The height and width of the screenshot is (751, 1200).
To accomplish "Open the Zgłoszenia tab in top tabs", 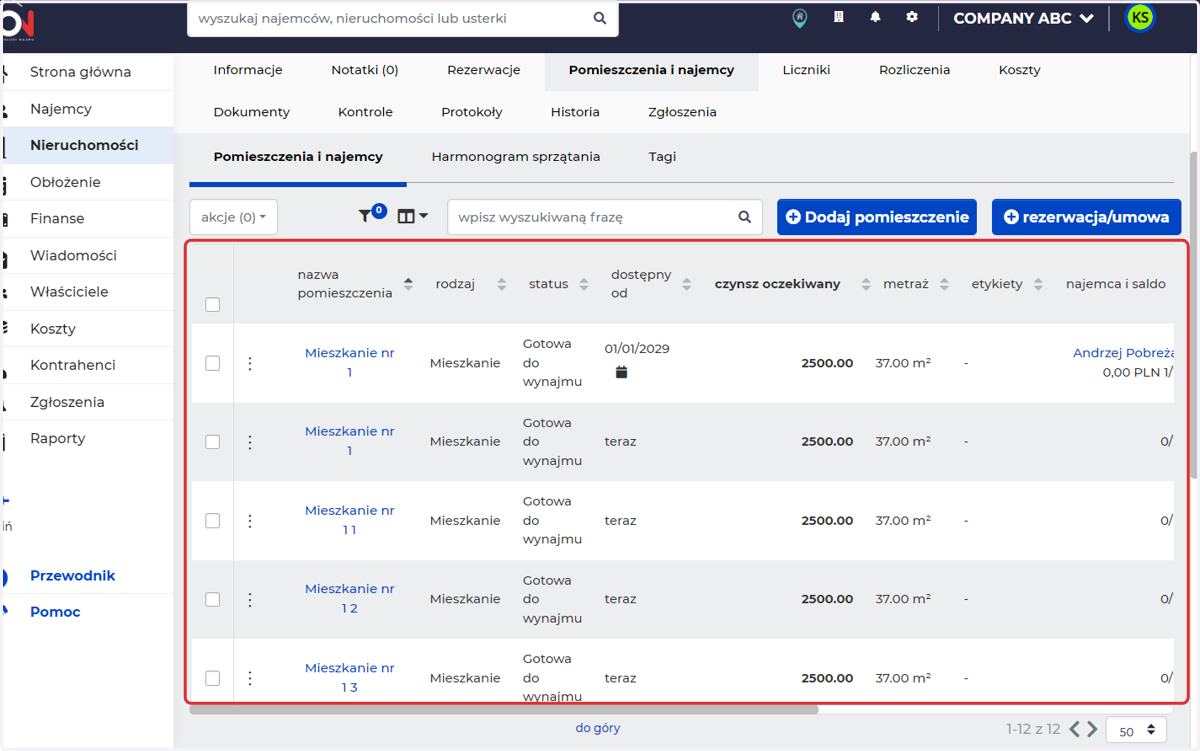I will click(683, 112).
